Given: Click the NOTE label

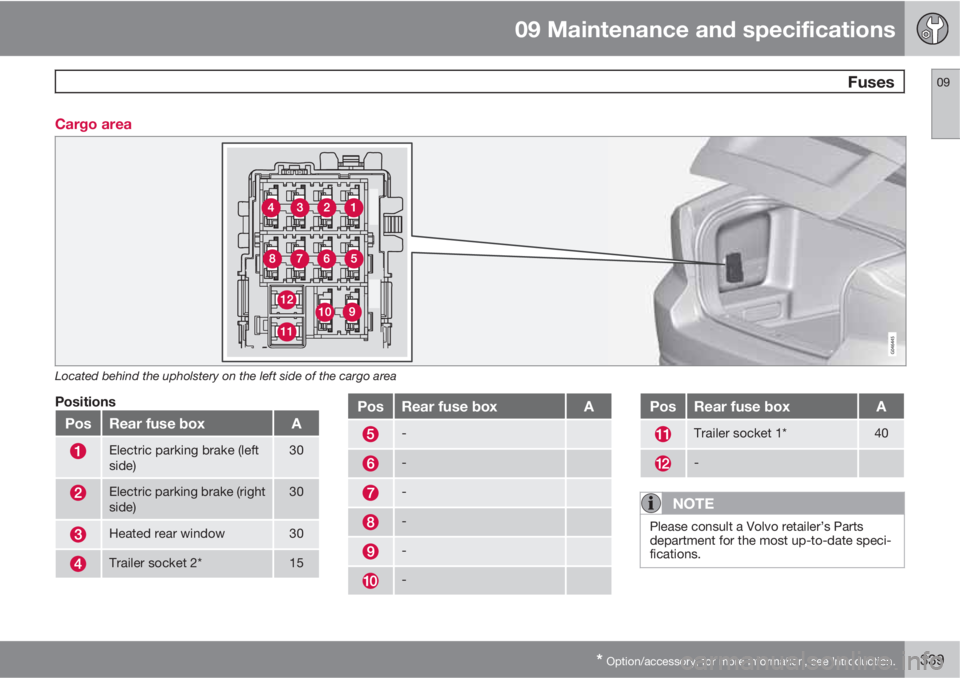Looking at the screenshot, I should tap(693, 503).
